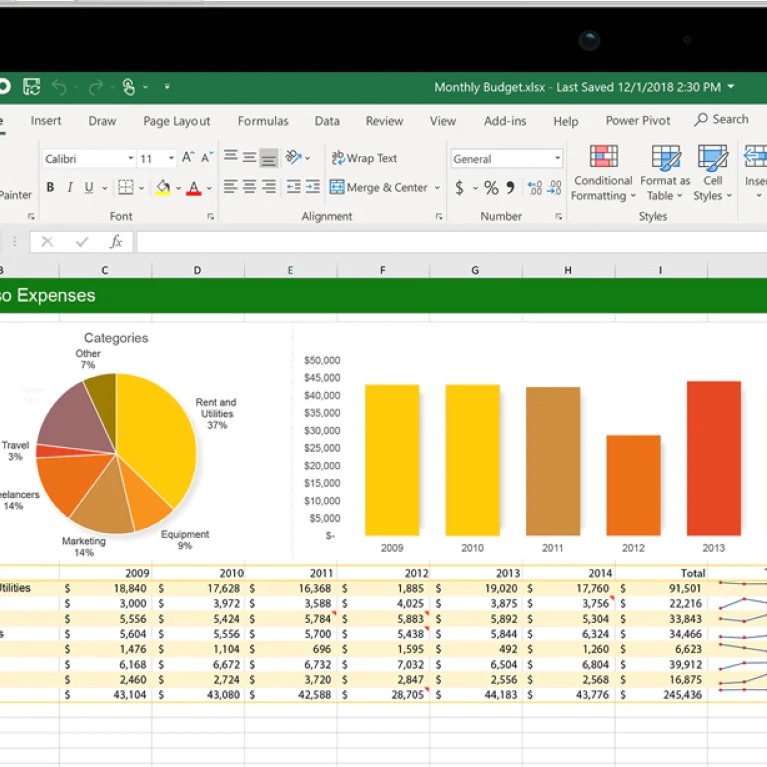Apply the yellow fill color swatch
The width and height of the screenshot is (767, 767).
click(x=163, y=188)
